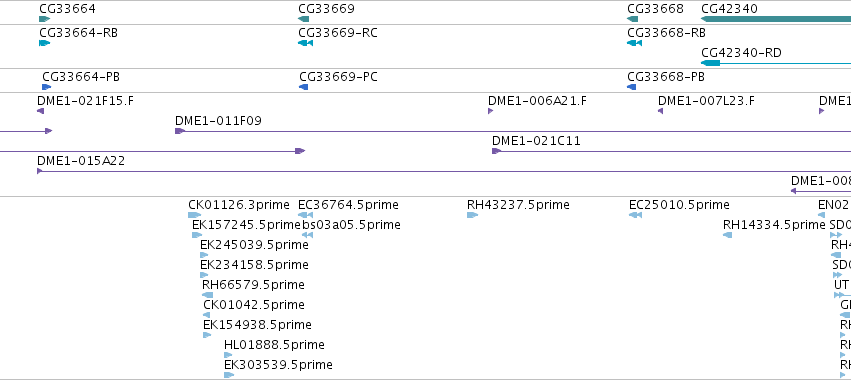Open the DME1-011F09 clone label

pyautogui.click(x=218, y=121)
